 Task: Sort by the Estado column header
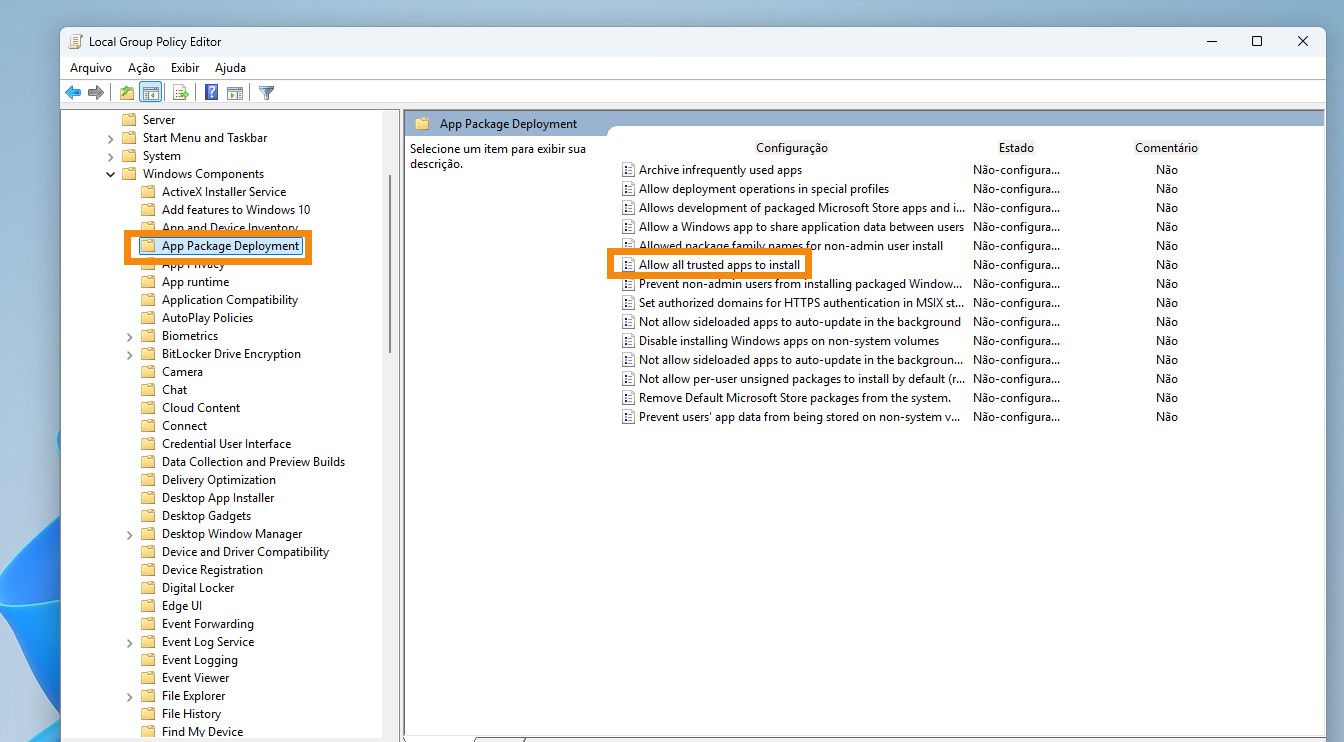point(1016,148)
